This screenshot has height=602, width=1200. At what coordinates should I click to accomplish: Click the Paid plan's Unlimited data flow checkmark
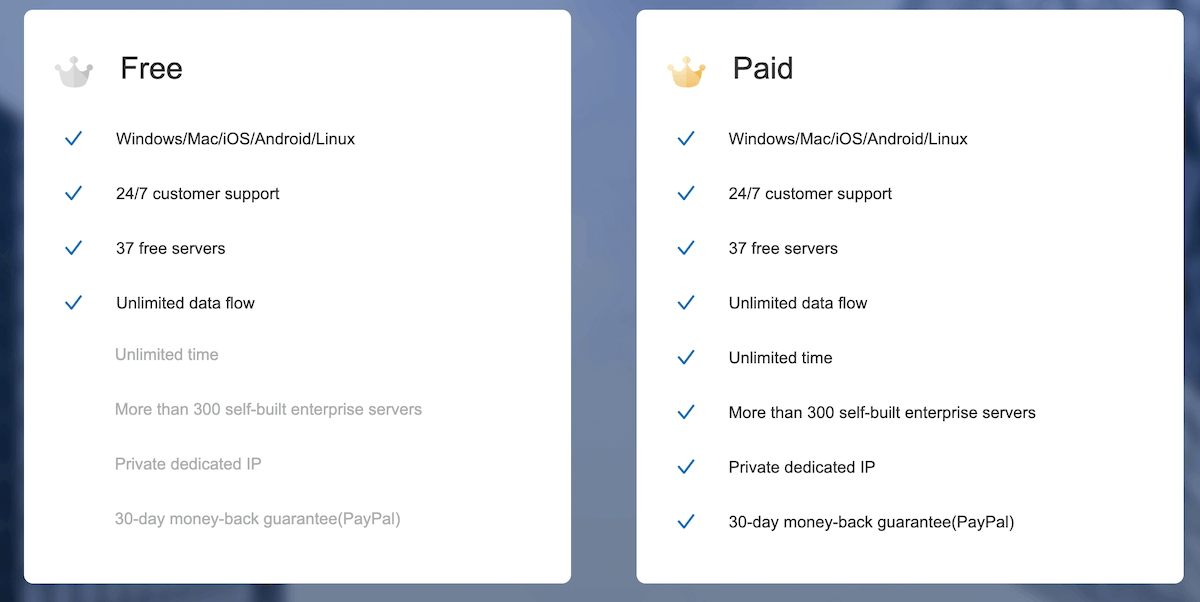tap(686, 303)
